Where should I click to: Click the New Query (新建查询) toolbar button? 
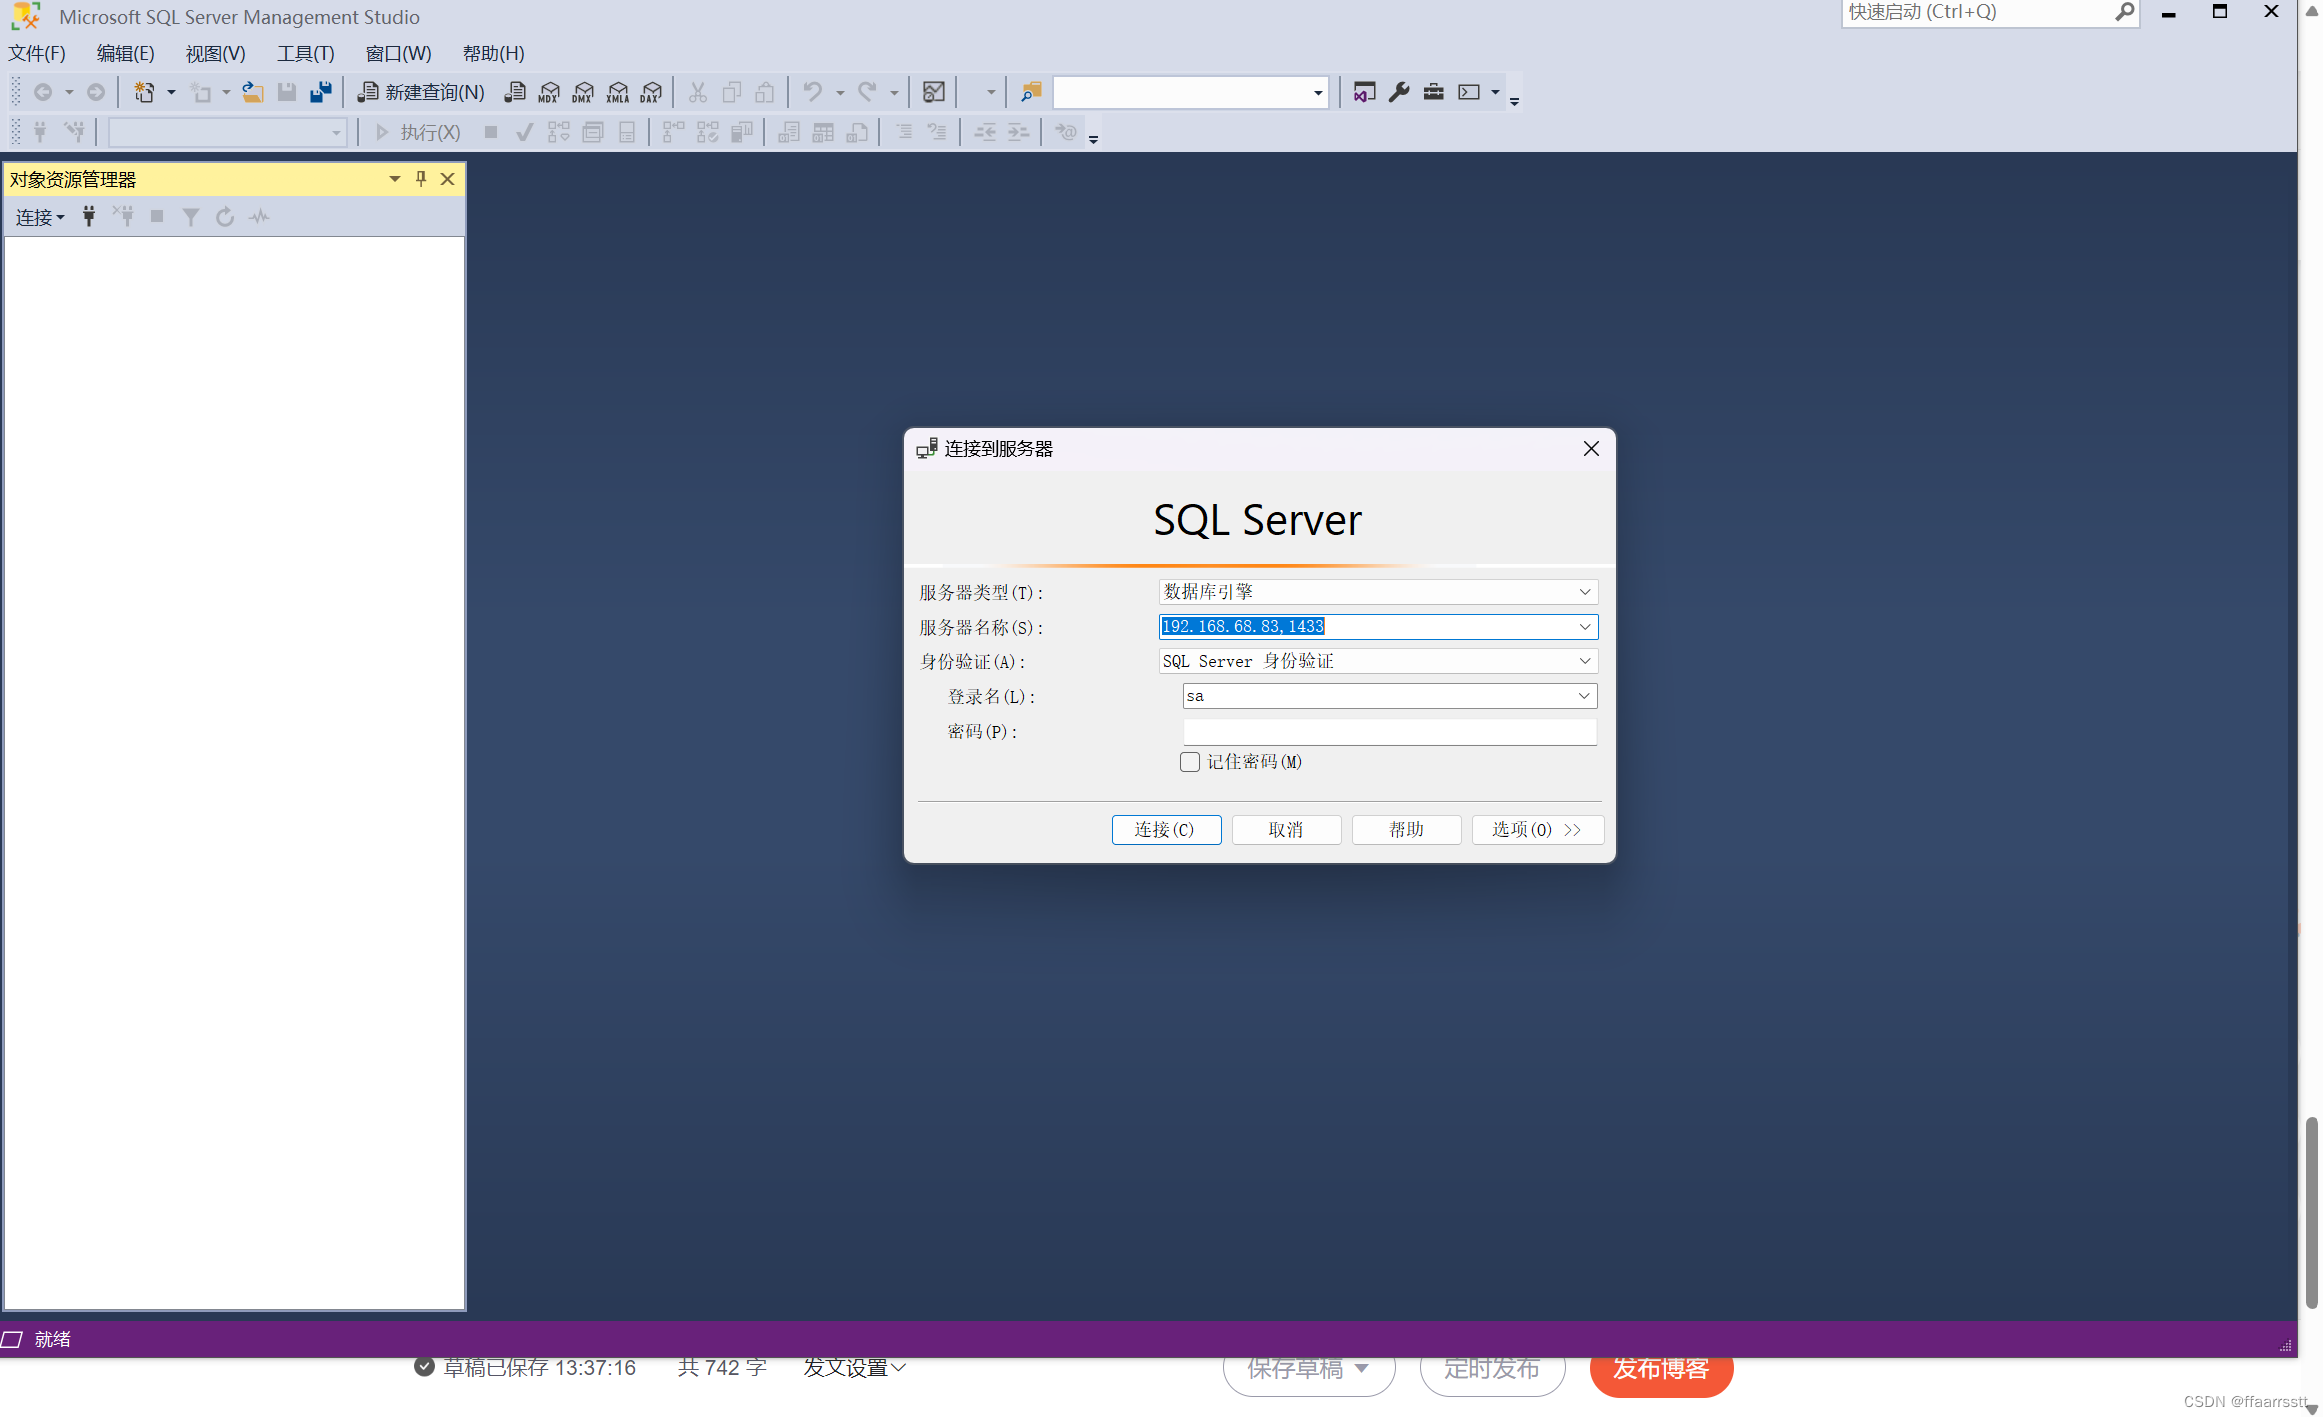pos(421,92)
